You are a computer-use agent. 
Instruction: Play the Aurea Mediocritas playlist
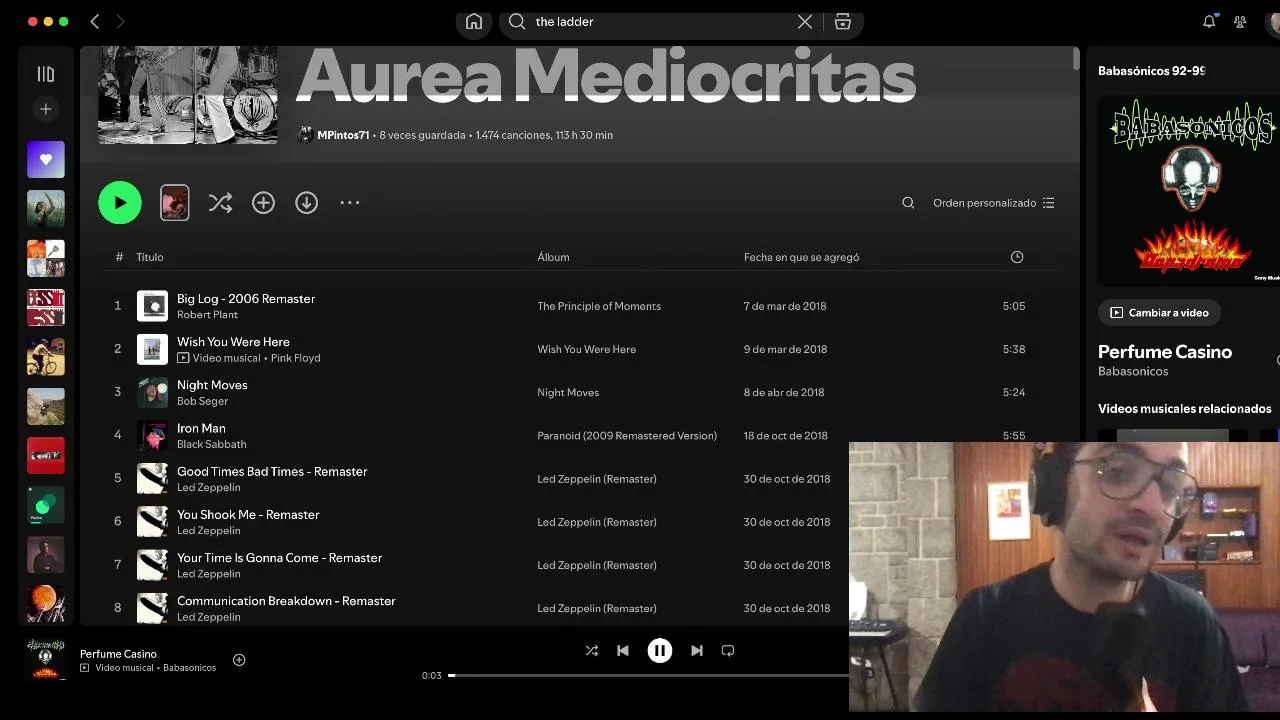[120, 203]
